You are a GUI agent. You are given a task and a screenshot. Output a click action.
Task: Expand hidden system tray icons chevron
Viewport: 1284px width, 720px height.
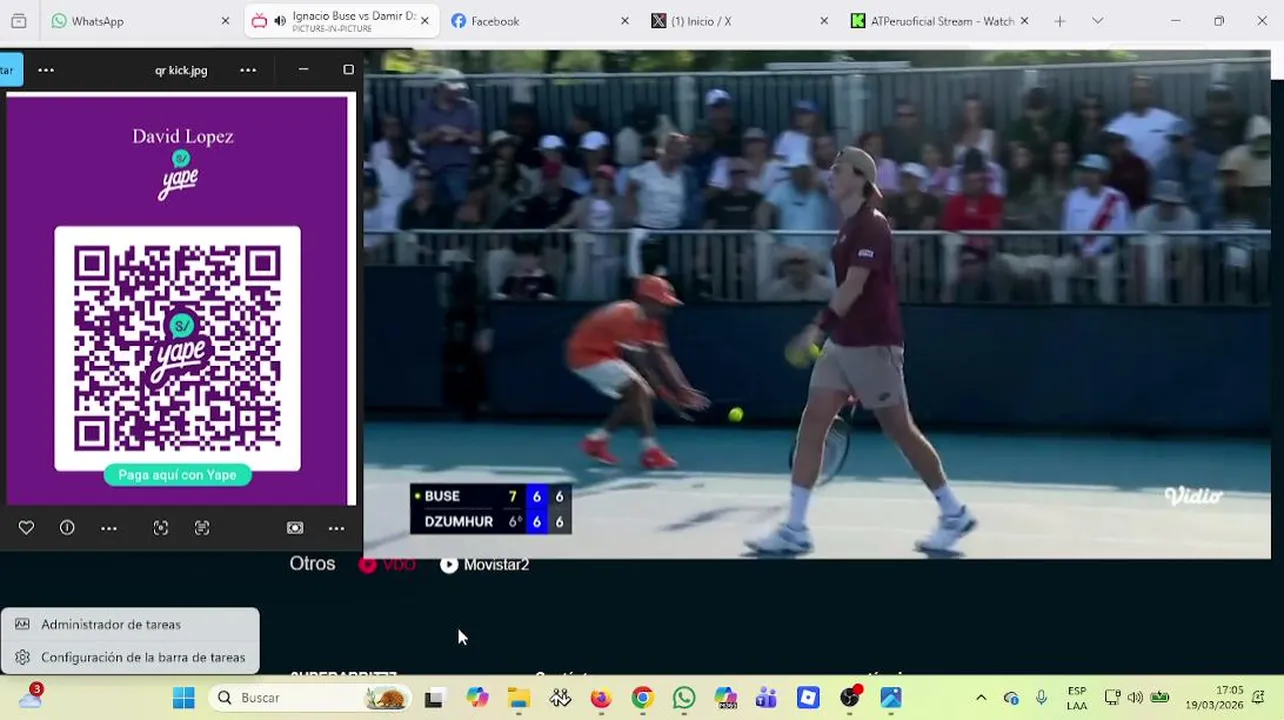click(x=981, y=698)
